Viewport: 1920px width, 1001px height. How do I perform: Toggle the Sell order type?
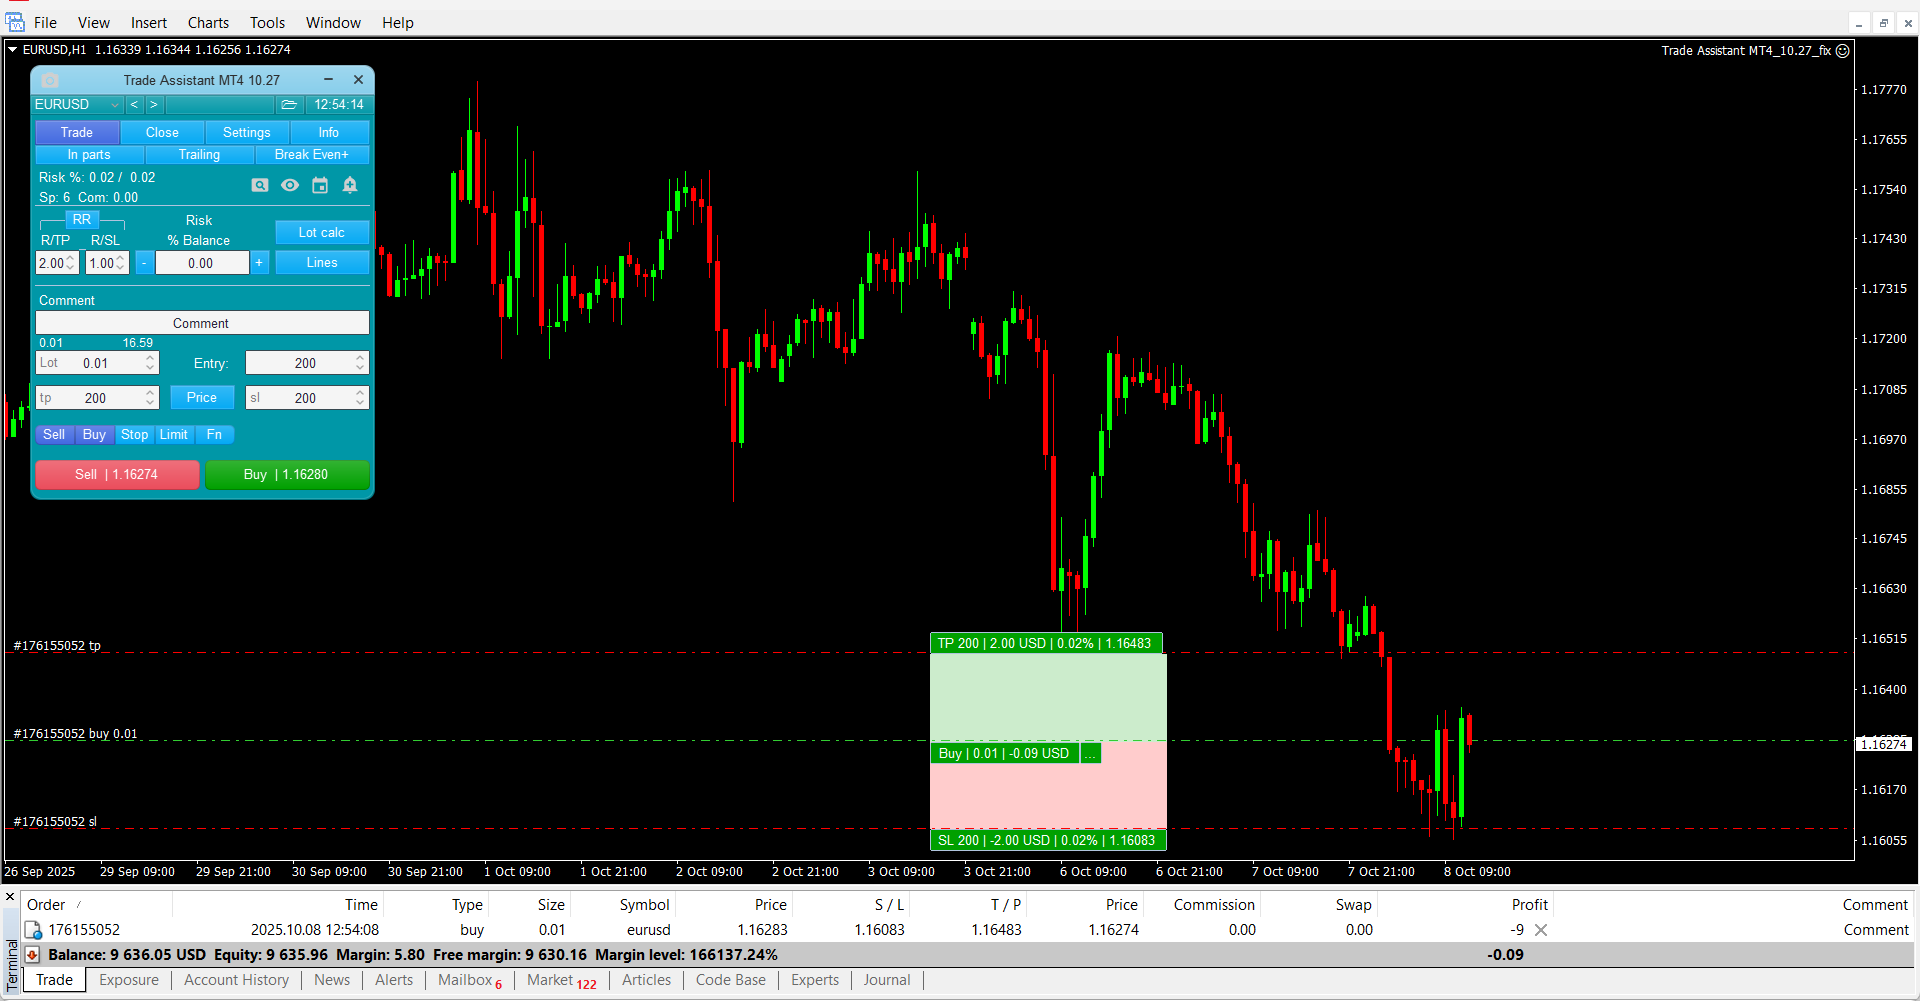pyautogui.click(x=54, y=435)
